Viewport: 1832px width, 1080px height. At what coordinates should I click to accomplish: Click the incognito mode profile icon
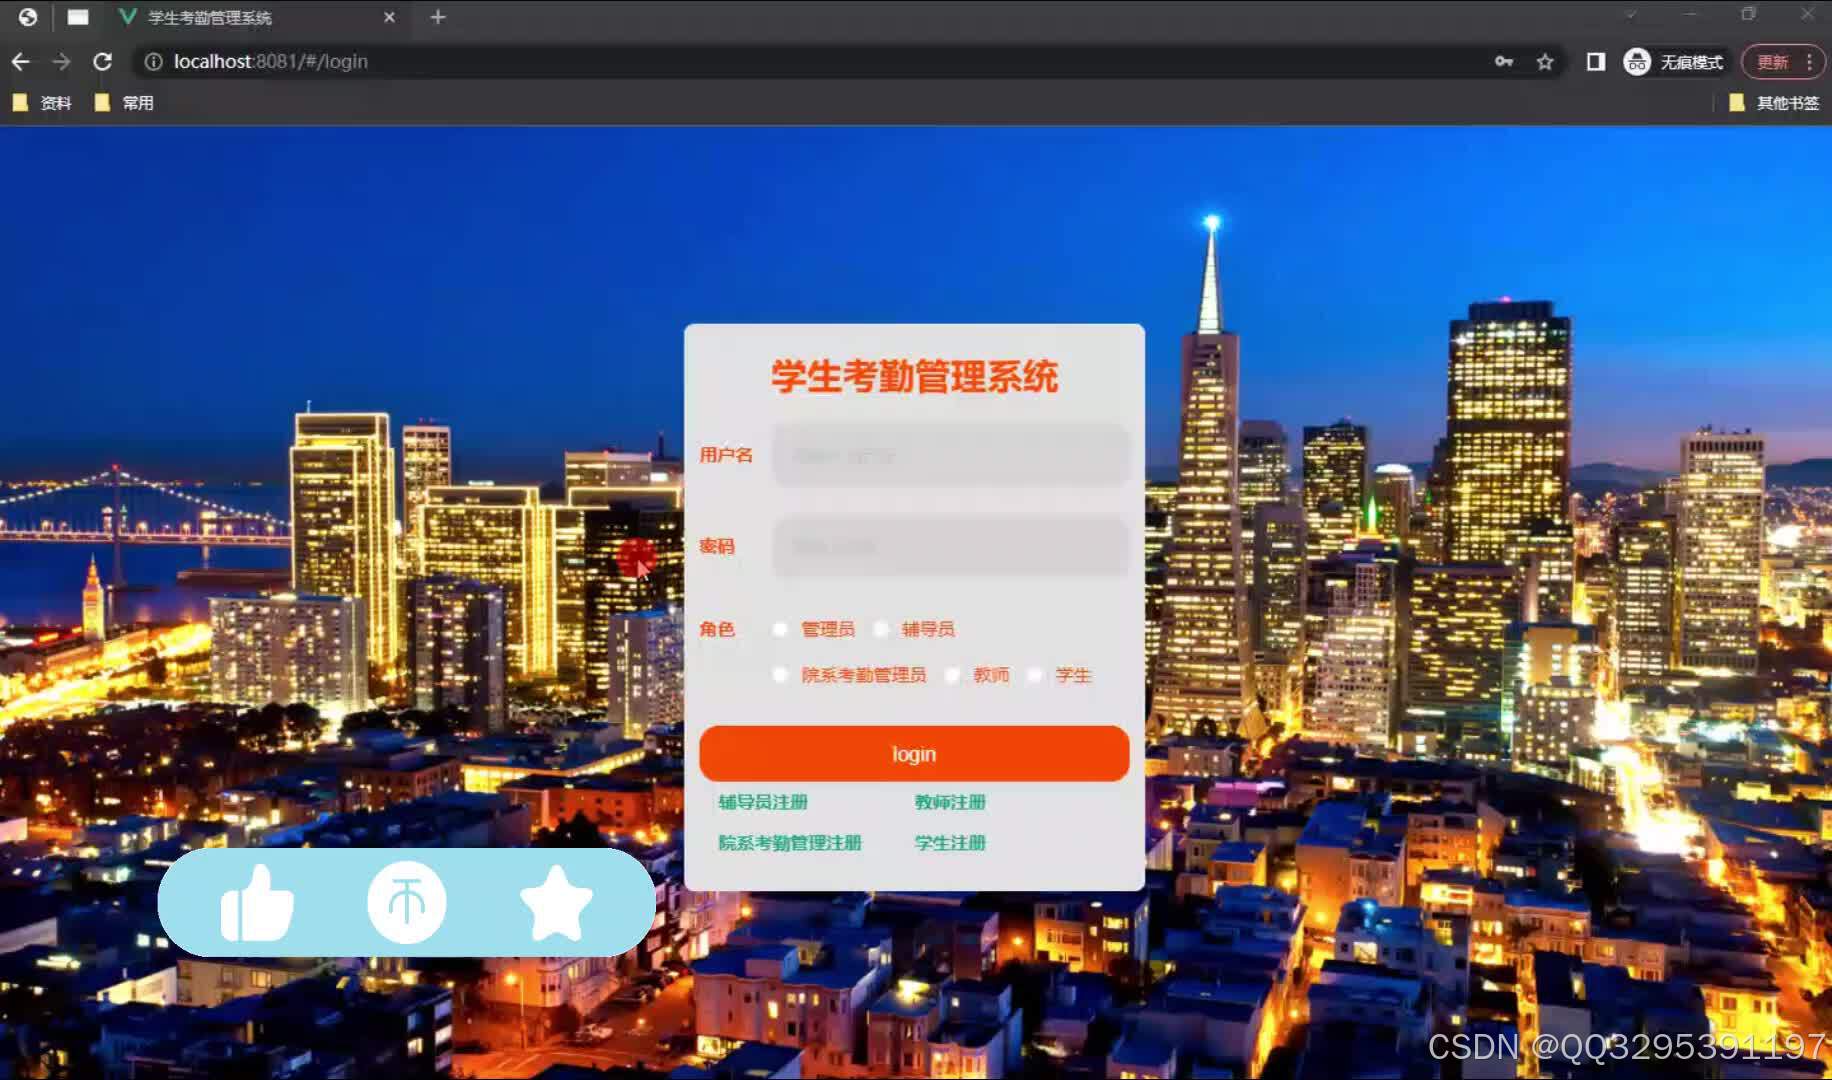(1637, 62)
